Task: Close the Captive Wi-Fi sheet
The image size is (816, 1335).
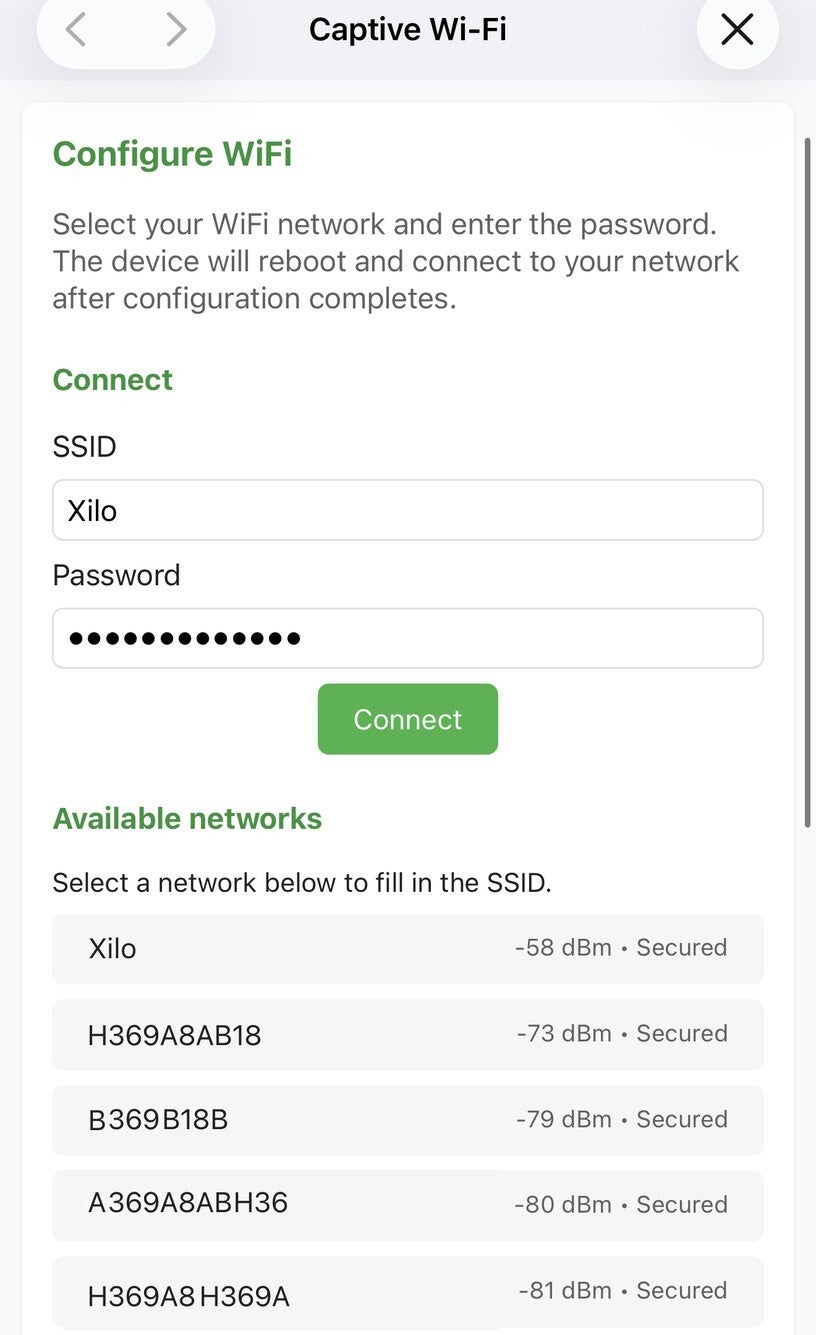Action: point(737,30)
